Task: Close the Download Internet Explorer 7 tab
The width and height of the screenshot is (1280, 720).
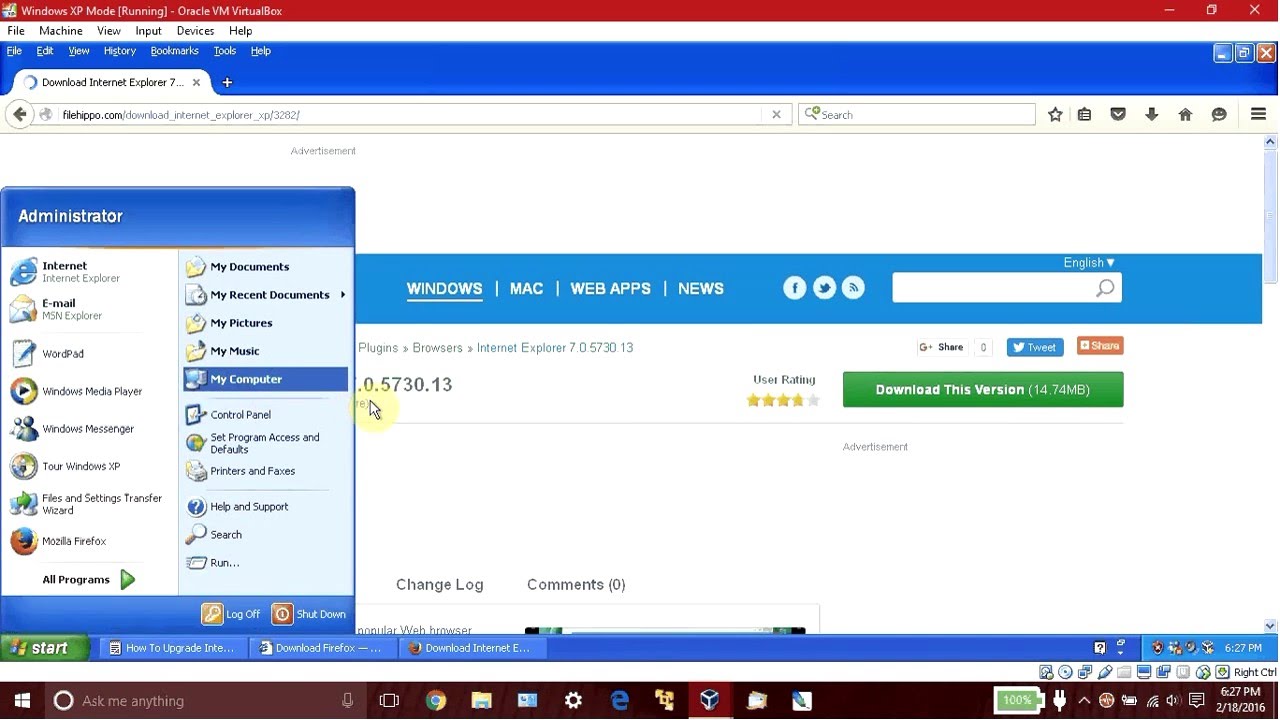Action: tap(196, 83)
